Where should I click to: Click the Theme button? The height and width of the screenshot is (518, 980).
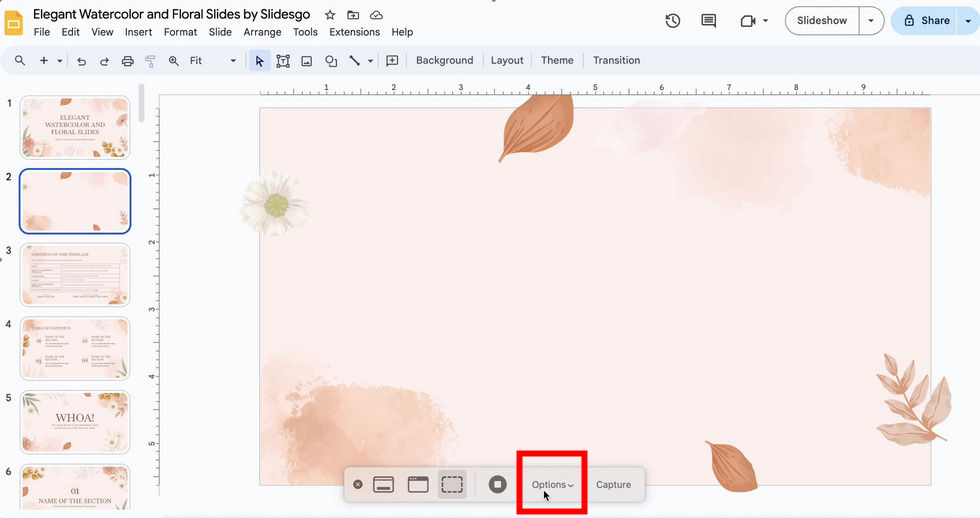click(x=557, y=61)
